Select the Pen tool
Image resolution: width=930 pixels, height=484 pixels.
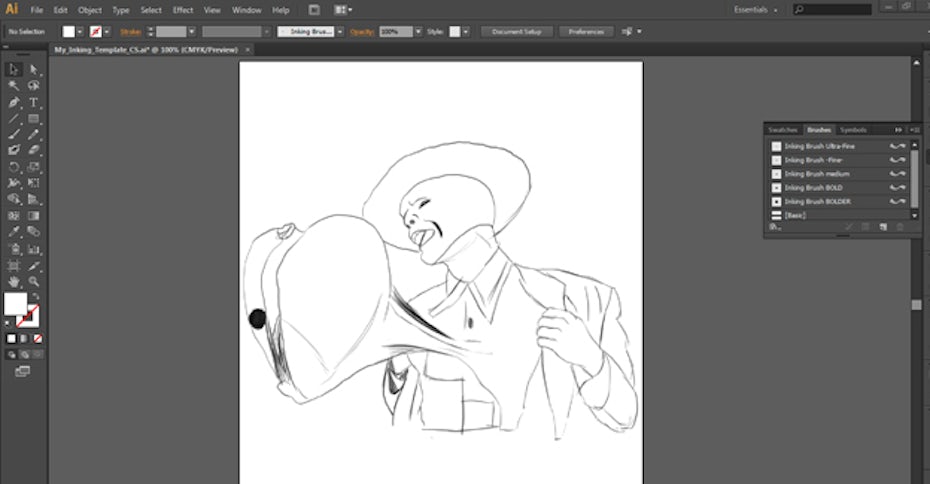click(14, 102)
